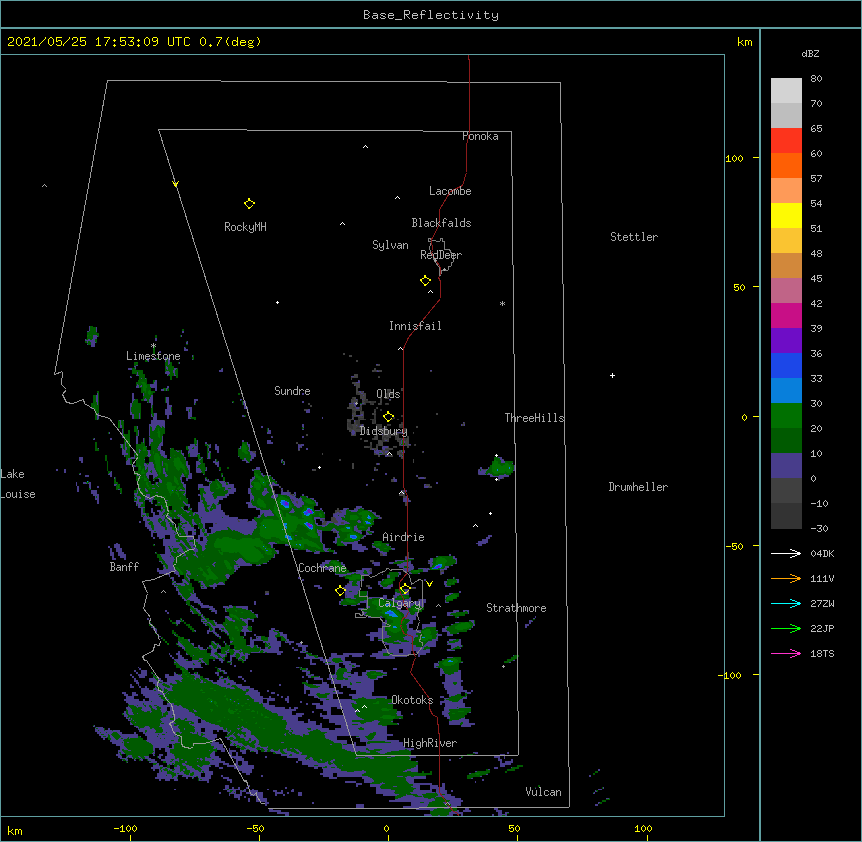Click the magenta 18TS arrow in legend
The image size is (862, 842).
point(786,653)
